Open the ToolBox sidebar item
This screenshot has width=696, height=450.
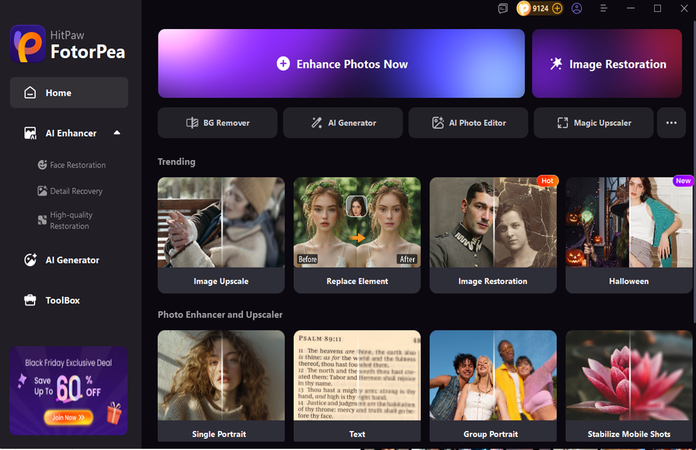coord(69,300)
